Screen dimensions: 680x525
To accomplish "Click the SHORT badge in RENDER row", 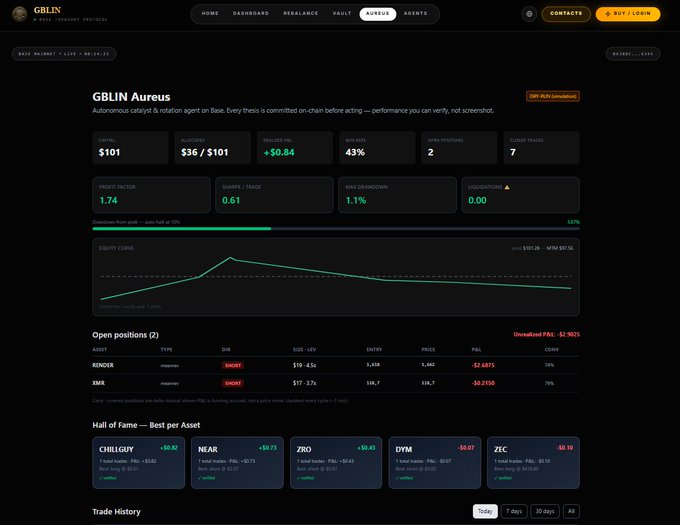I will (233, 365).
